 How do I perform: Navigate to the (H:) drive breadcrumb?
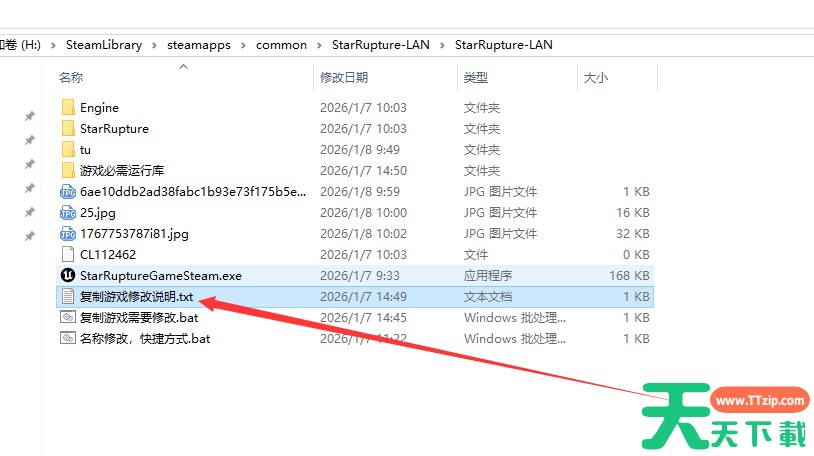pyautogui.click(x=20, y=45)
